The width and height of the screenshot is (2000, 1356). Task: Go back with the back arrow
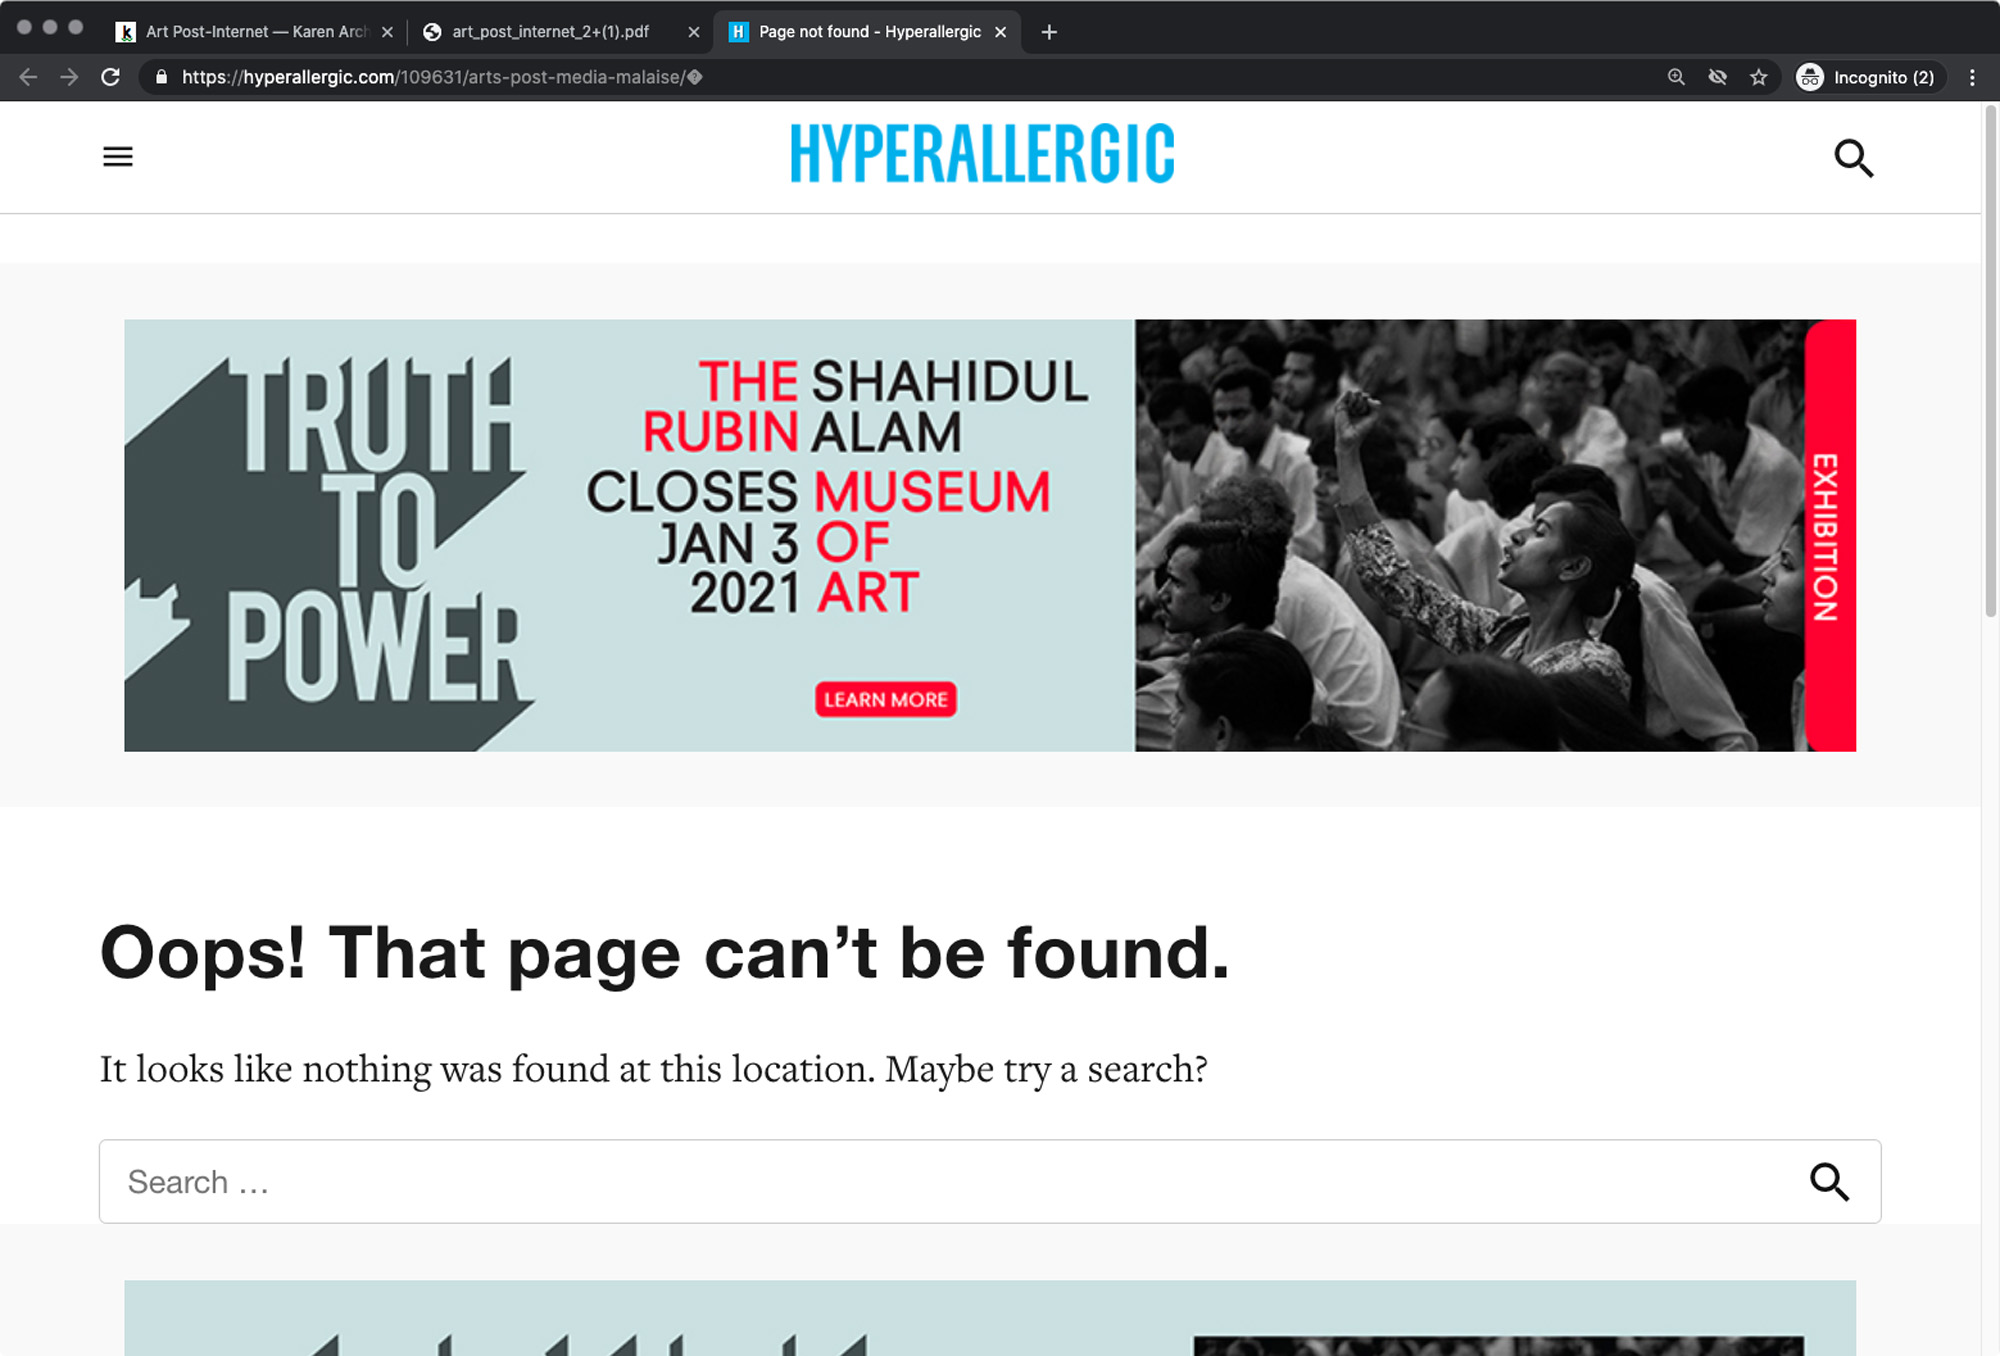28,77
